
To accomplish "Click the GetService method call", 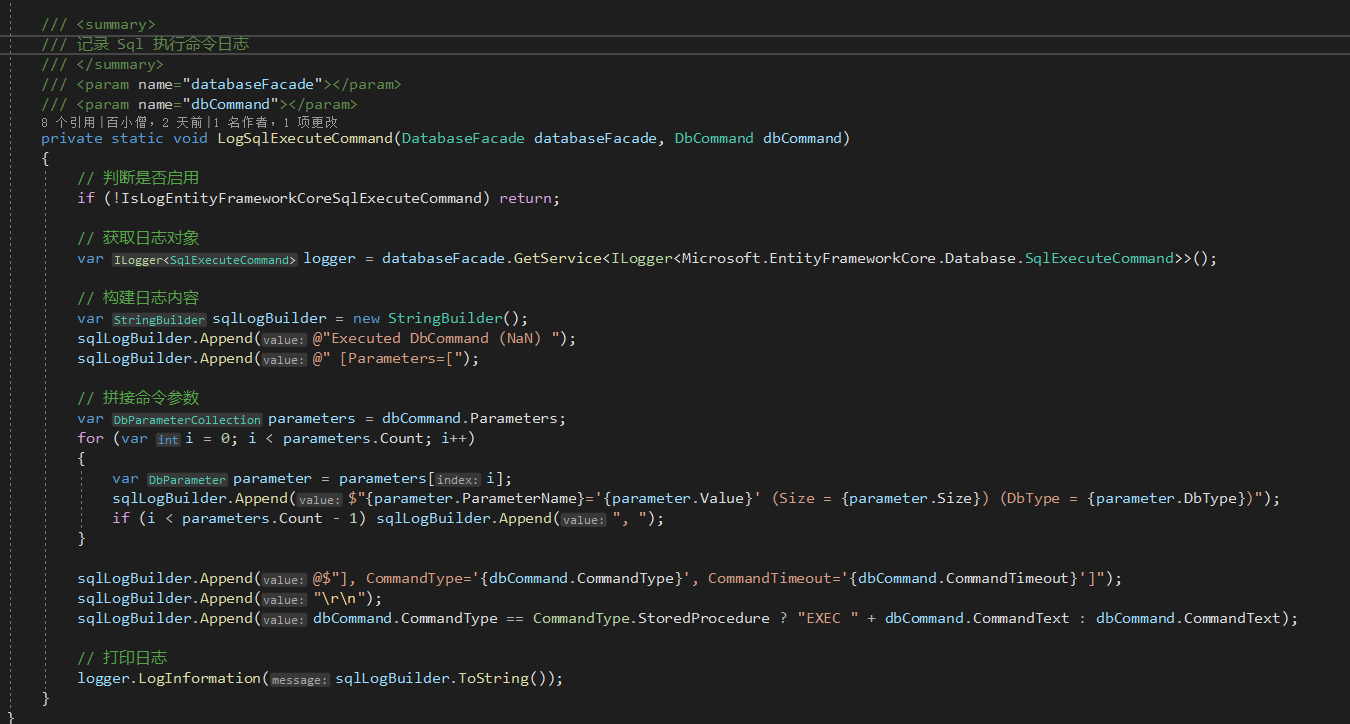I will pyautogui.click(x=558, y=258).
